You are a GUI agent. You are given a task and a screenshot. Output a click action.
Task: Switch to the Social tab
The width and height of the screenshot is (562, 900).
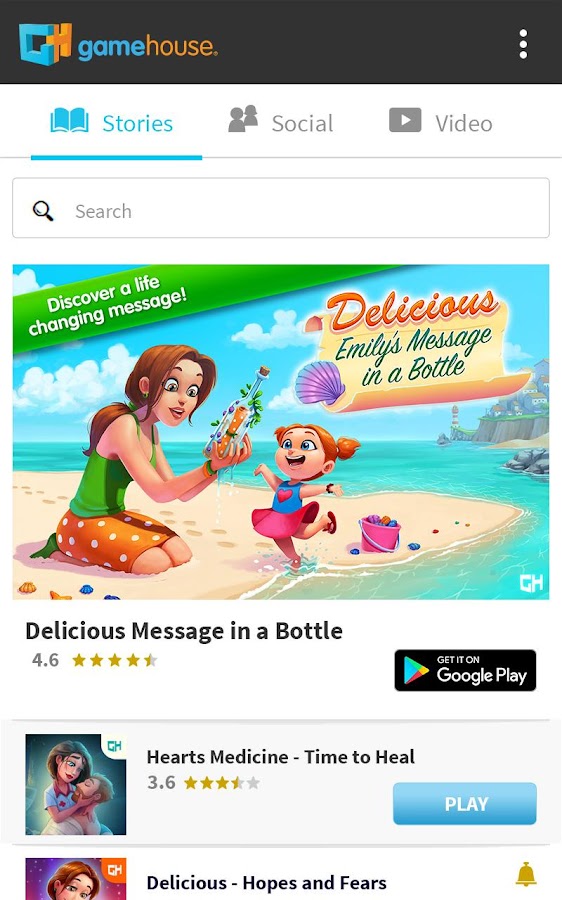[281, 123]
